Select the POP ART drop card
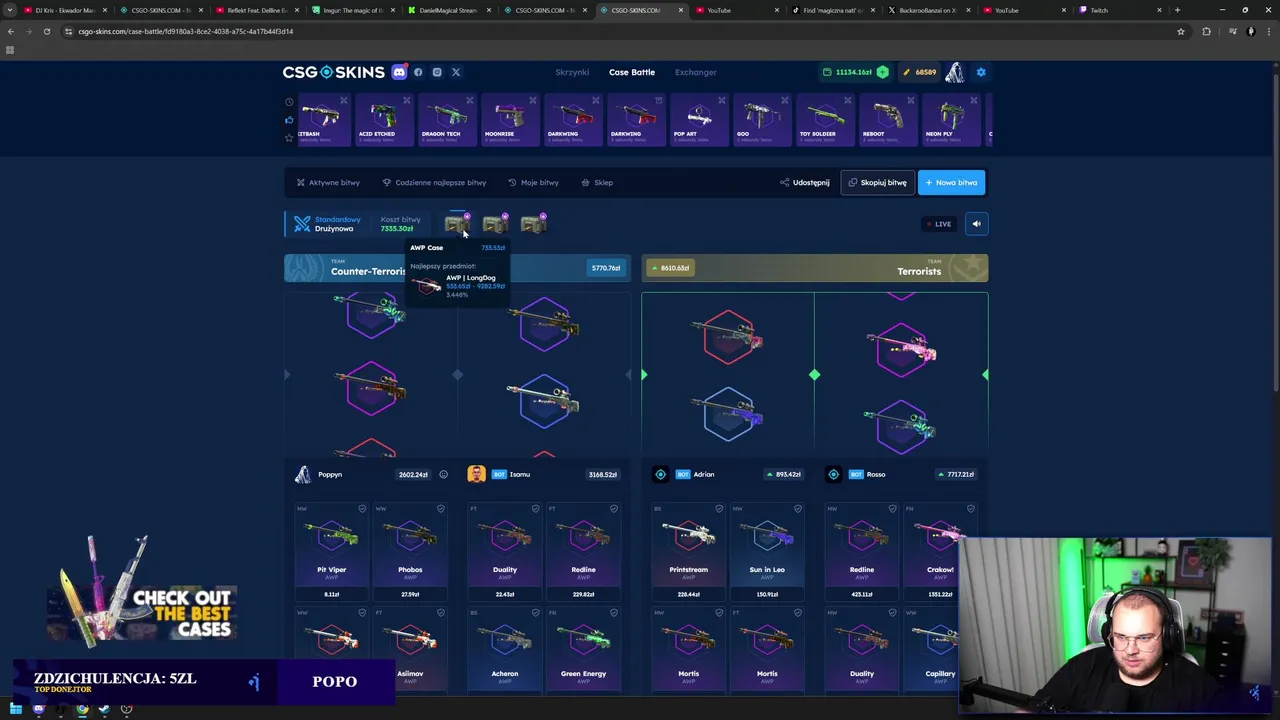The width and height of the screenshot is (1280, 720). (699, 120)
